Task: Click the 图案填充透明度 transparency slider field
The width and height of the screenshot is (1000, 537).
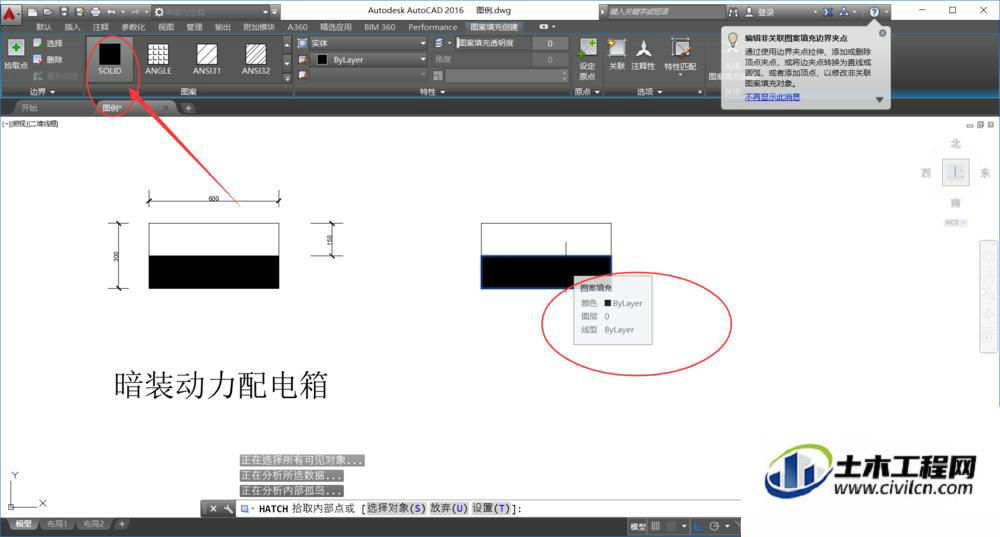Action: (493, 43)
